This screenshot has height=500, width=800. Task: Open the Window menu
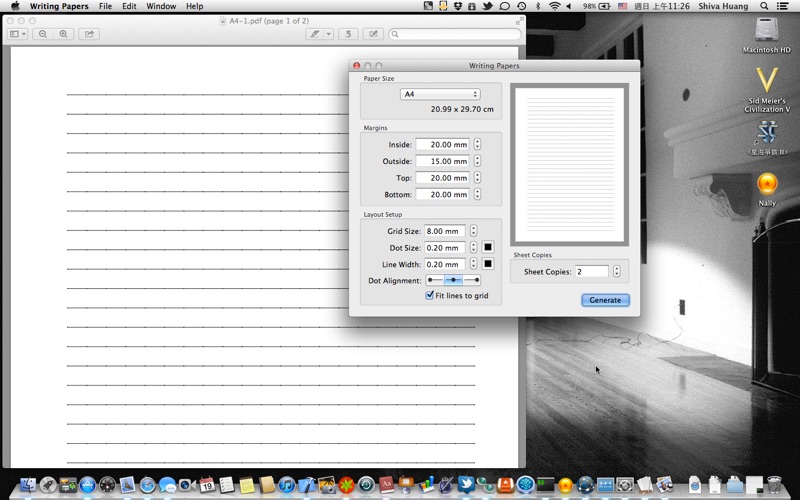(x=161, y=6)
